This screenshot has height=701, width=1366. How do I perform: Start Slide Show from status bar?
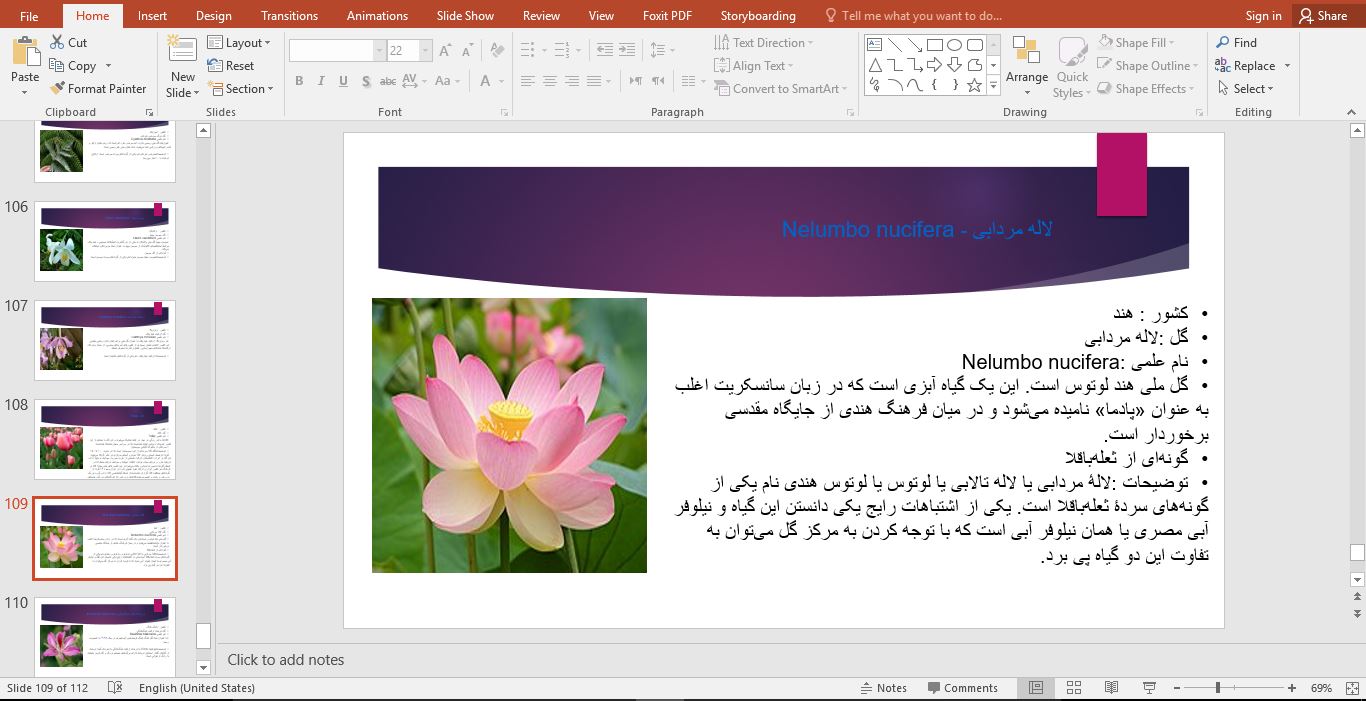[x=1149, y=688]
